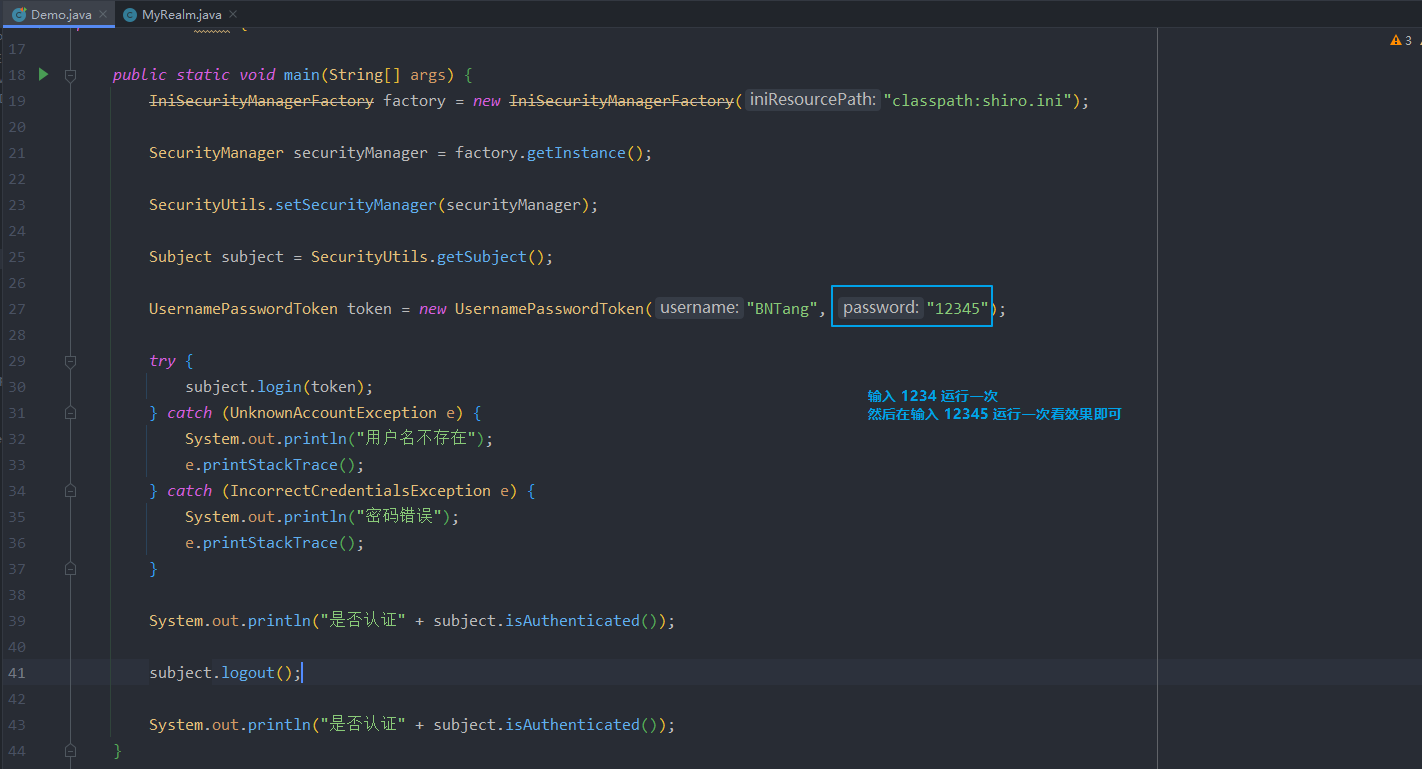Click the string "12345"
Viewport: 1422px width, 769px height.
(x=958, y=308)
